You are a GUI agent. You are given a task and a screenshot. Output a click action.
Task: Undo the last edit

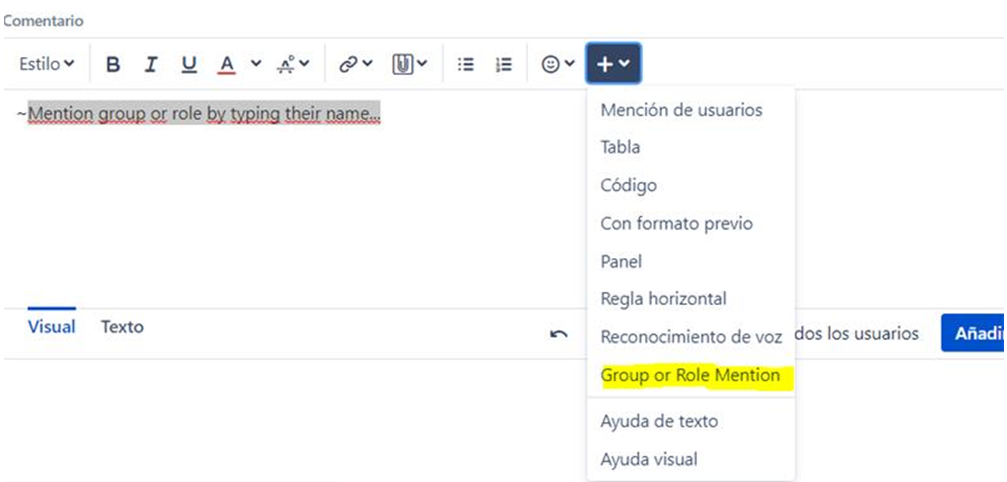click(559, 334)
